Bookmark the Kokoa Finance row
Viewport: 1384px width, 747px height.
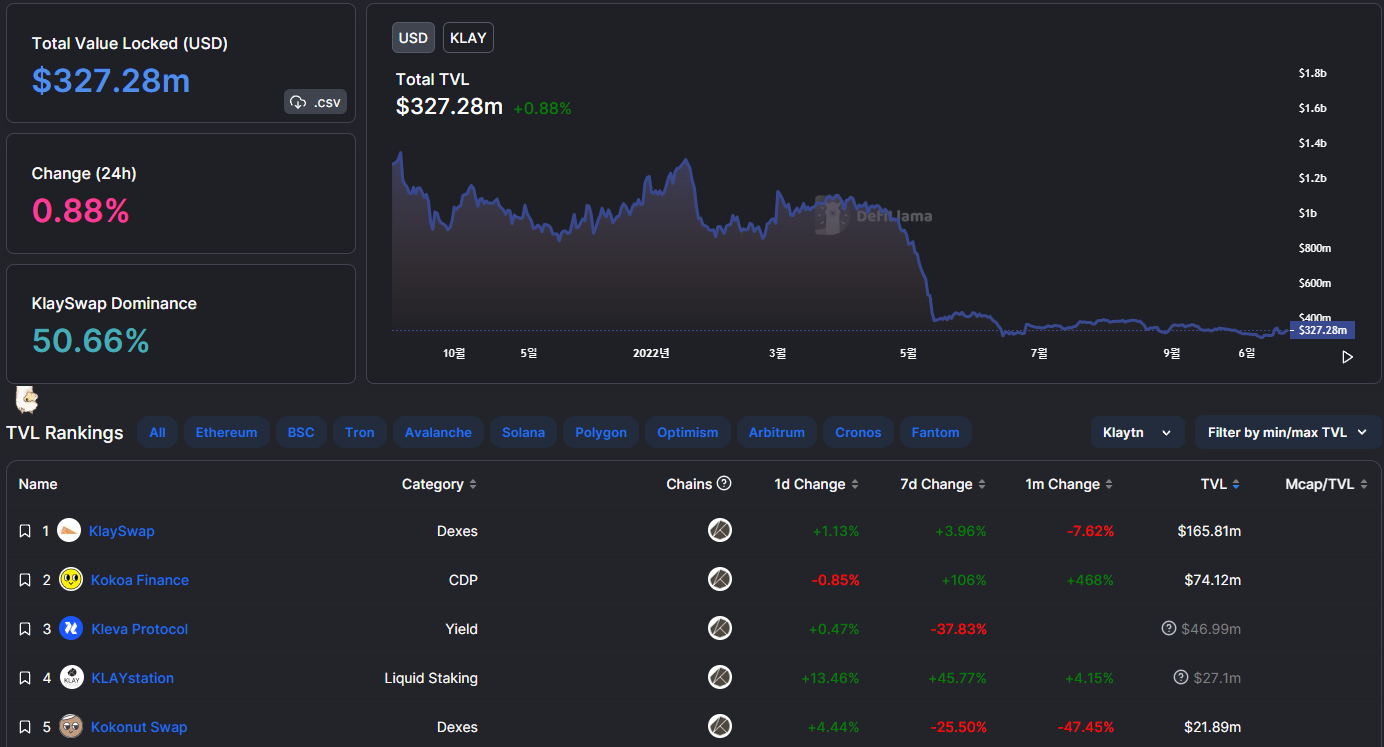(25, 580)
